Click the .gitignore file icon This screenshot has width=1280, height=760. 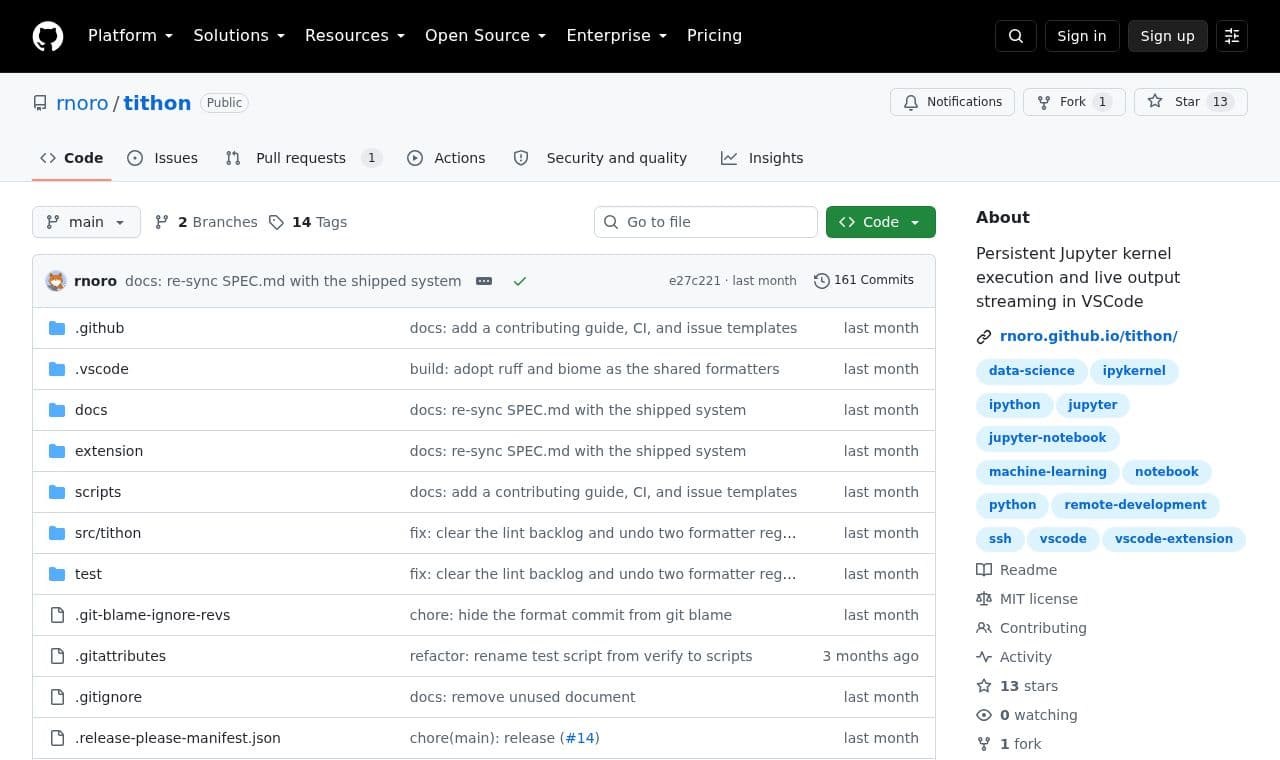[x=57, y=697]
